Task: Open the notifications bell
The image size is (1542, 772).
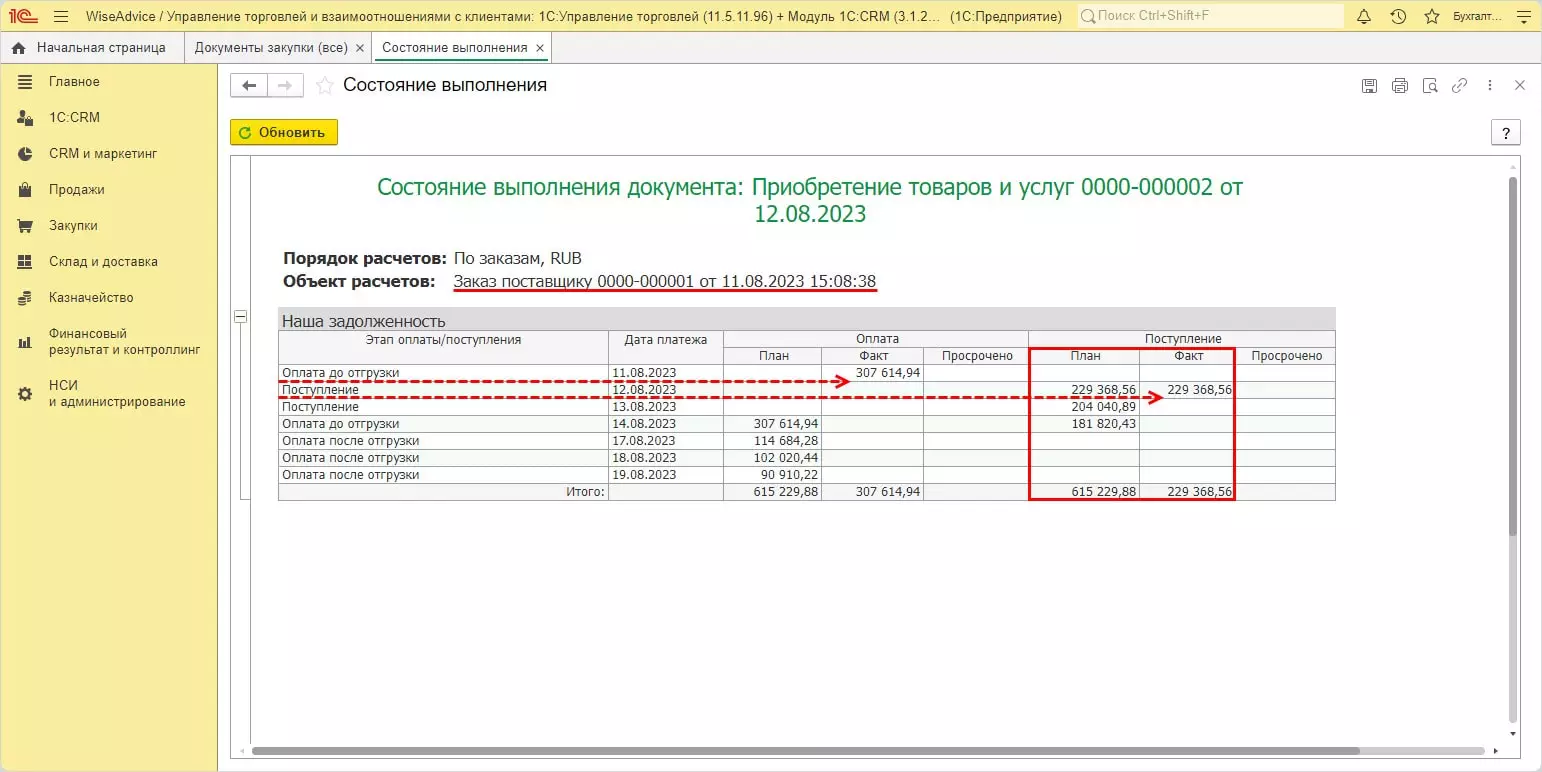Action: pos(1364,17)
